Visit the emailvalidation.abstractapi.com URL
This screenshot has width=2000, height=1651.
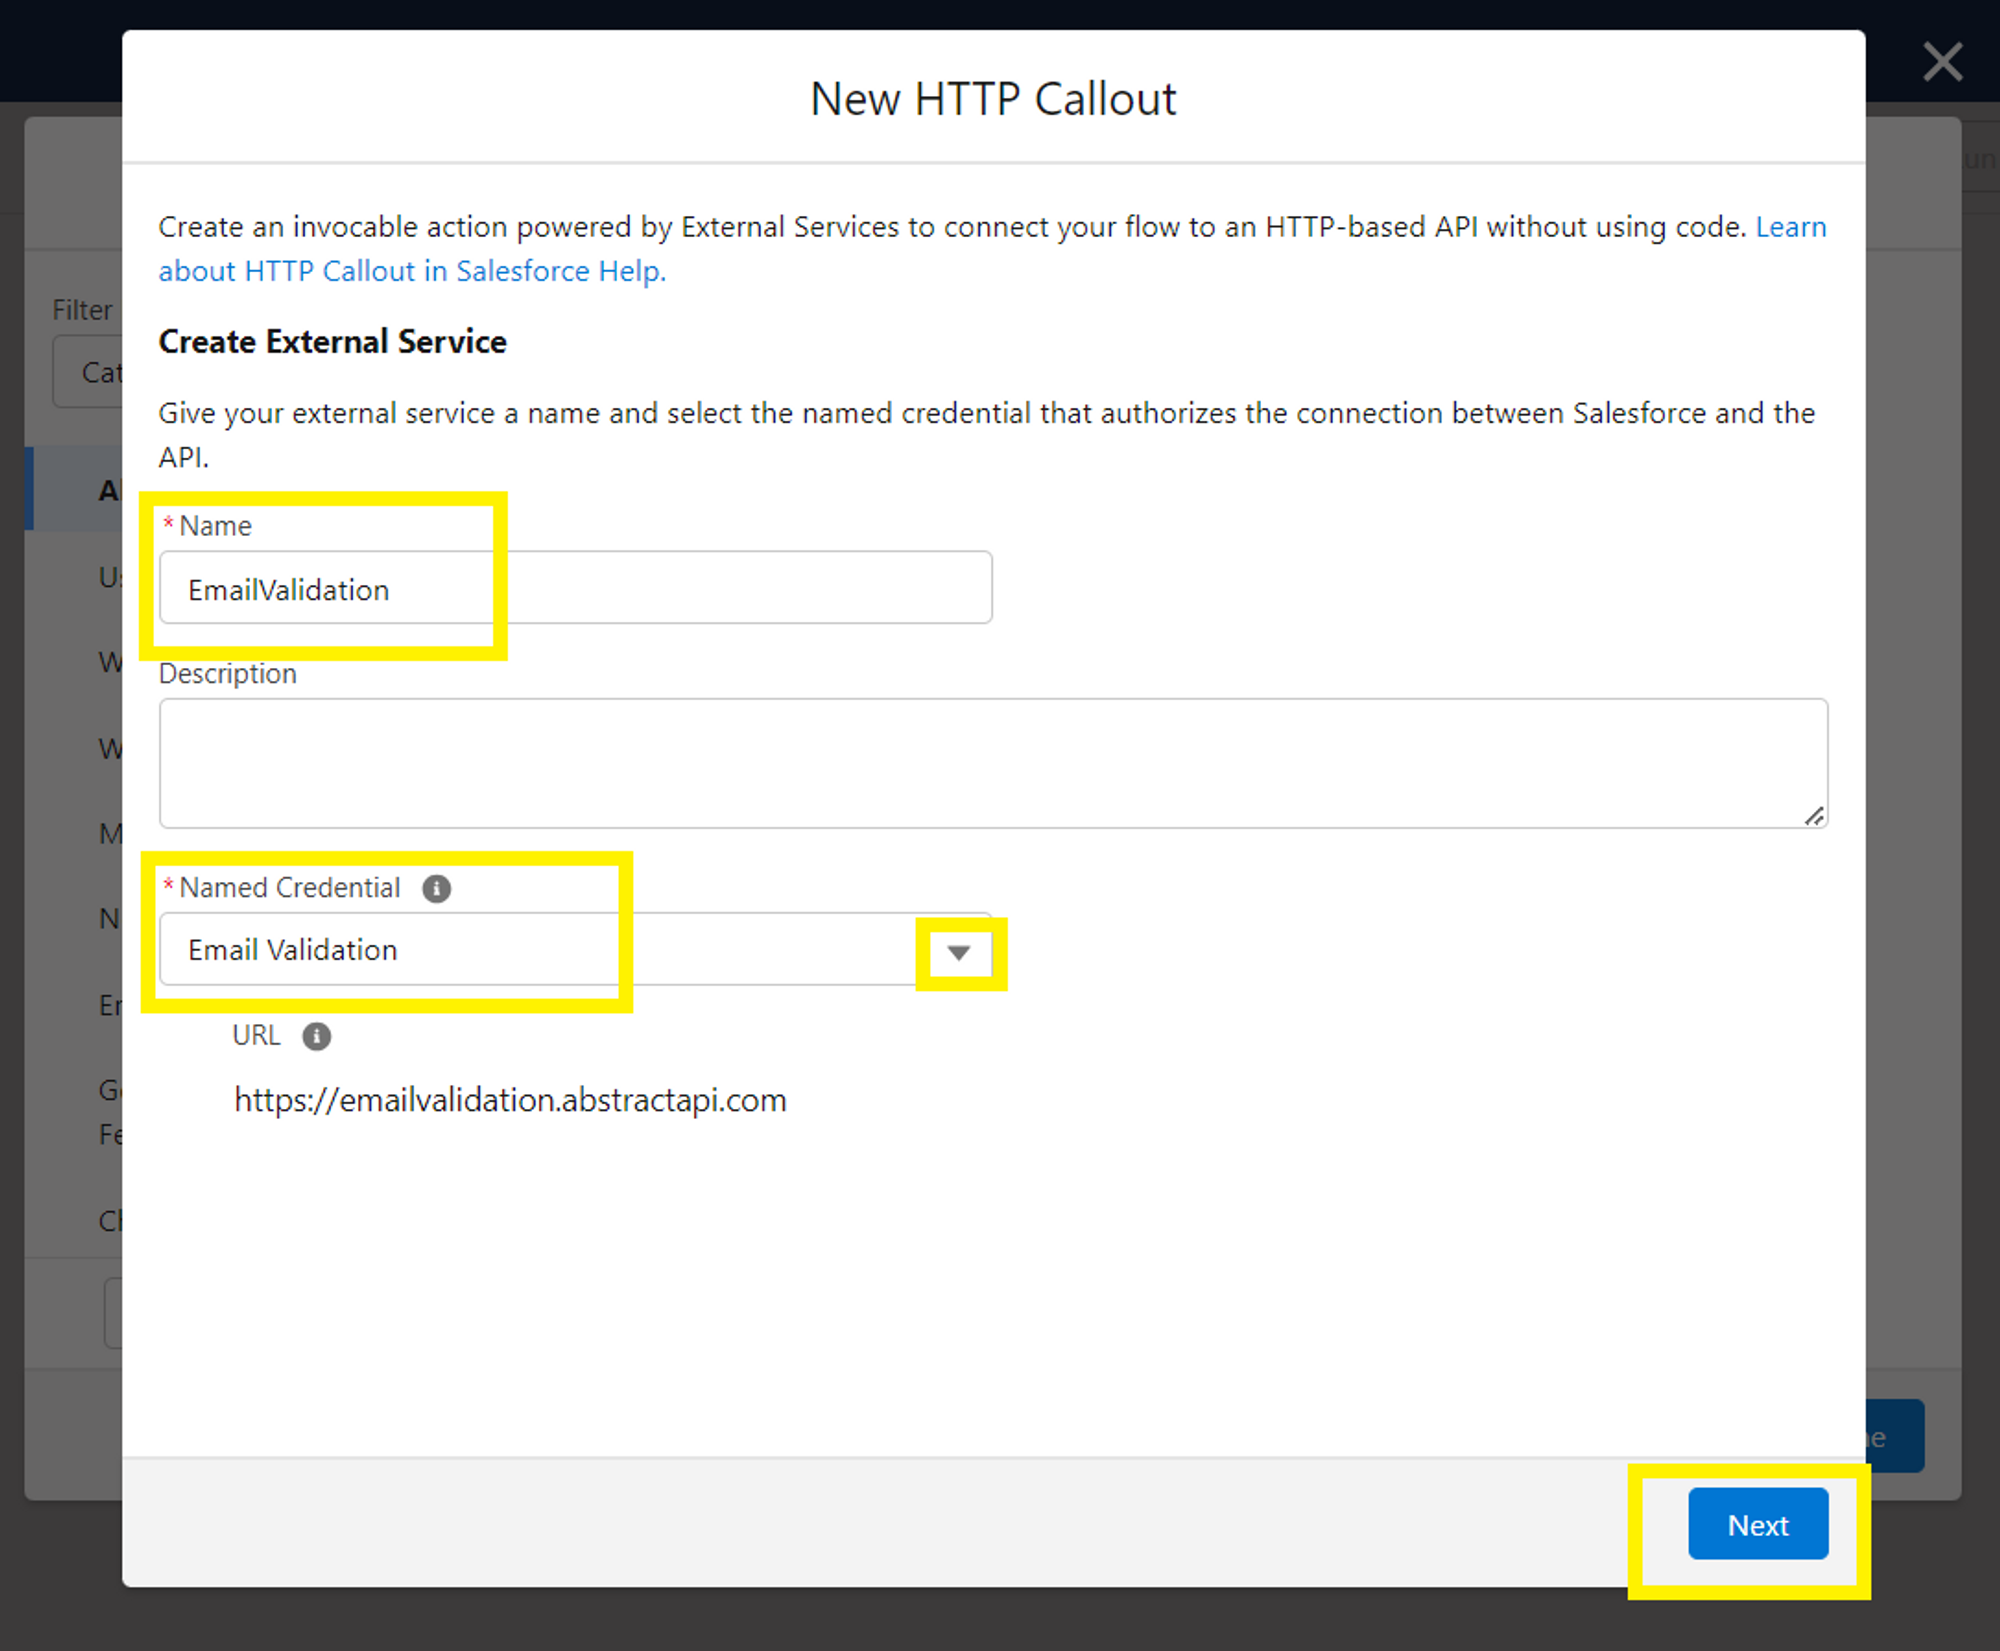[510, 1099]
